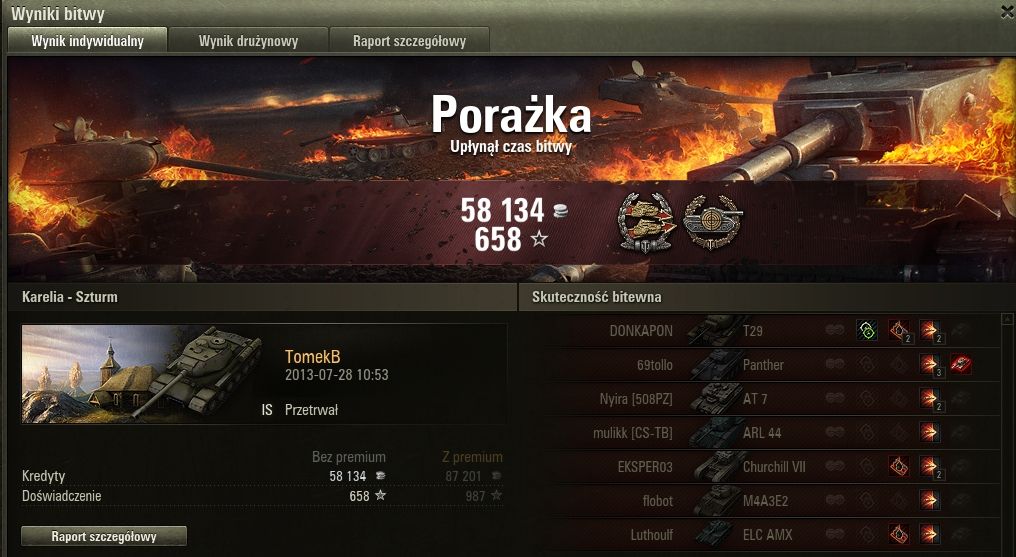Click the kill icon in 69tollo's Panther row

(961, 364)
